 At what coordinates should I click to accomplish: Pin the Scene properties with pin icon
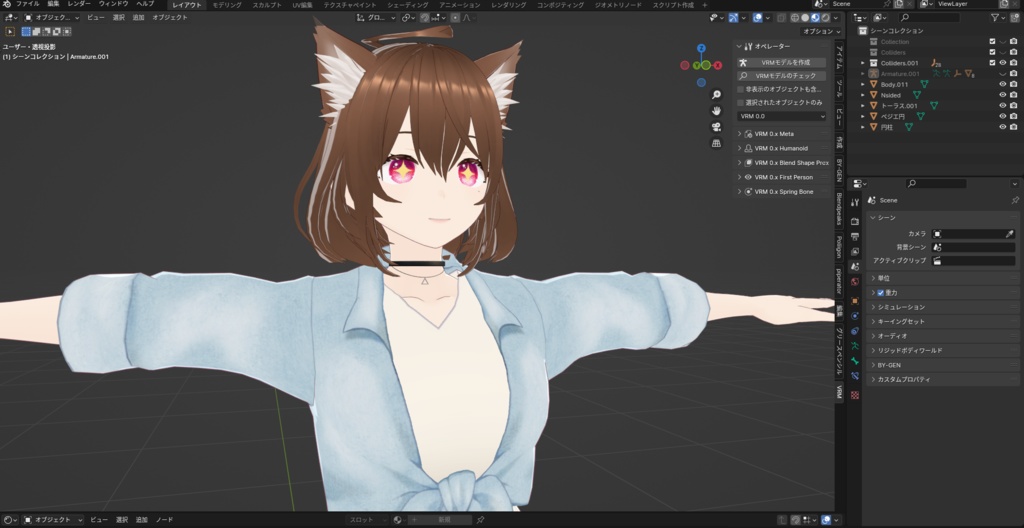1015,200
